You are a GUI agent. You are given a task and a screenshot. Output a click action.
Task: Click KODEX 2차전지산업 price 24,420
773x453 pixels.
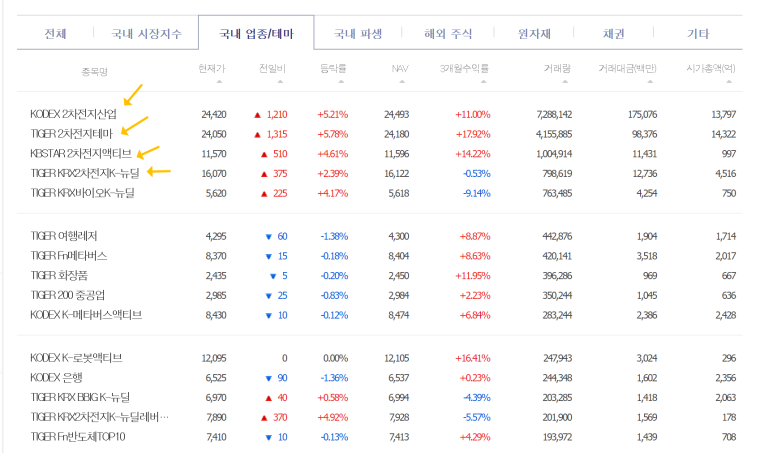click(213, 114)
